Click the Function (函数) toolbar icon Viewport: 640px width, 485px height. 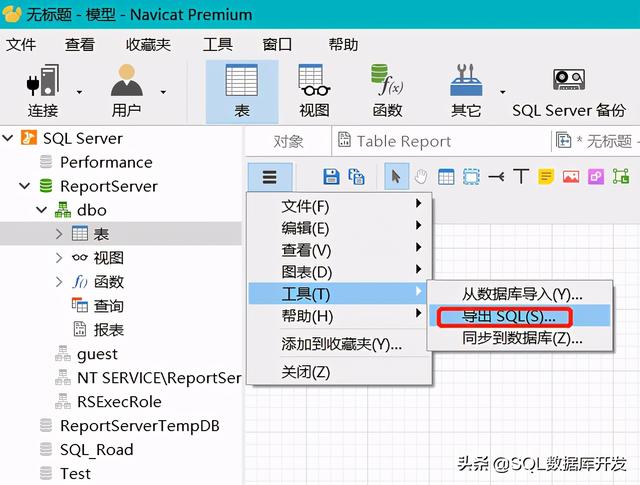[387, 91]
